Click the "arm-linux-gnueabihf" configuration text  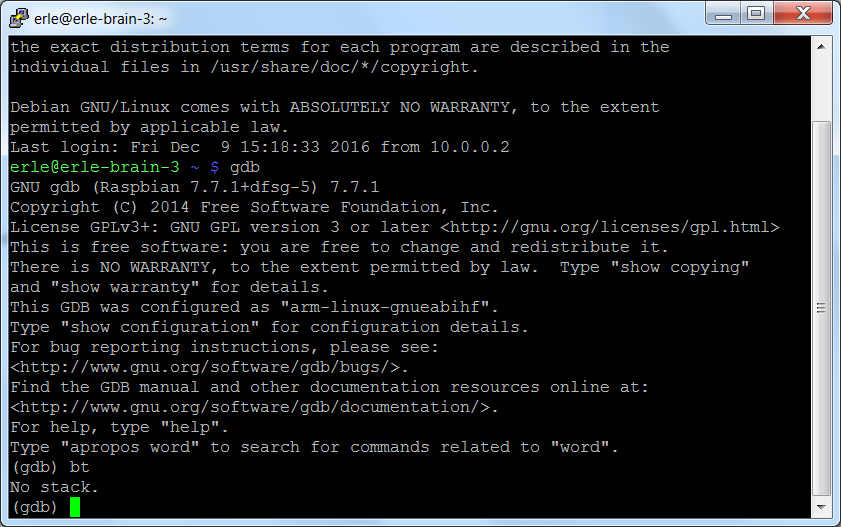(x=385, y=307)
